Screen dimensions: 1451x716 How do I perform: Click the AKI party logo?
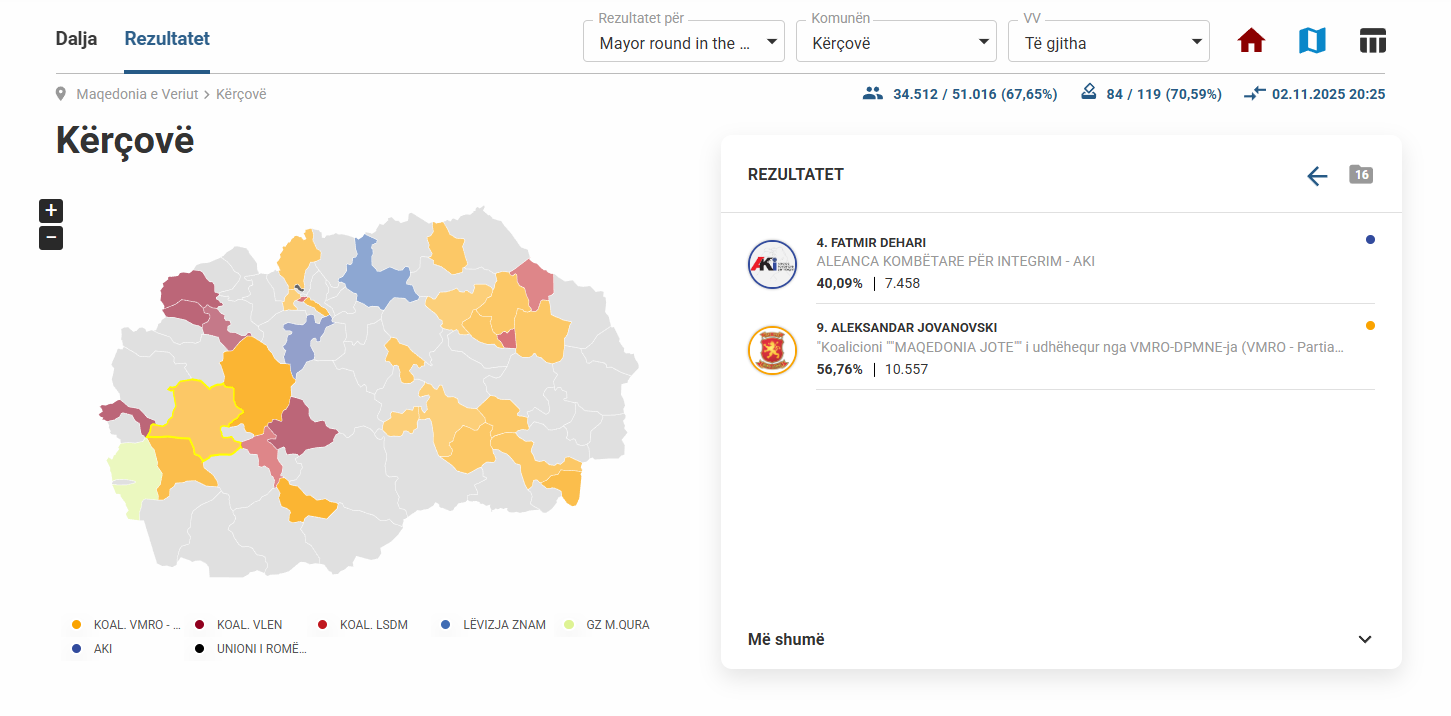[x=772, y=265]
